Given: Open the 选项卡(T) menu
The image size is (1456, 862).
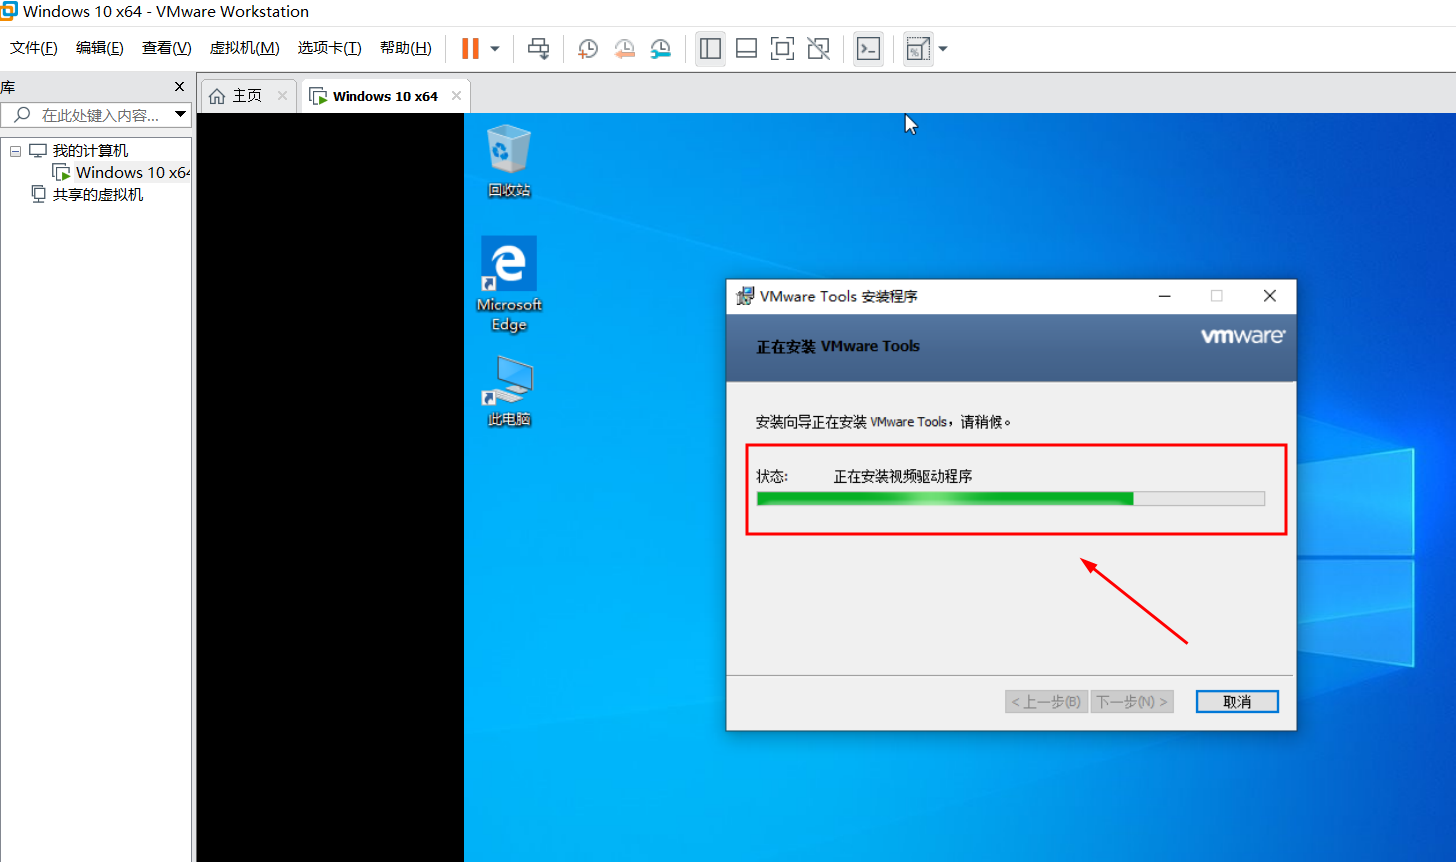Looking at the screenshot, I should [x=329, y=48].
